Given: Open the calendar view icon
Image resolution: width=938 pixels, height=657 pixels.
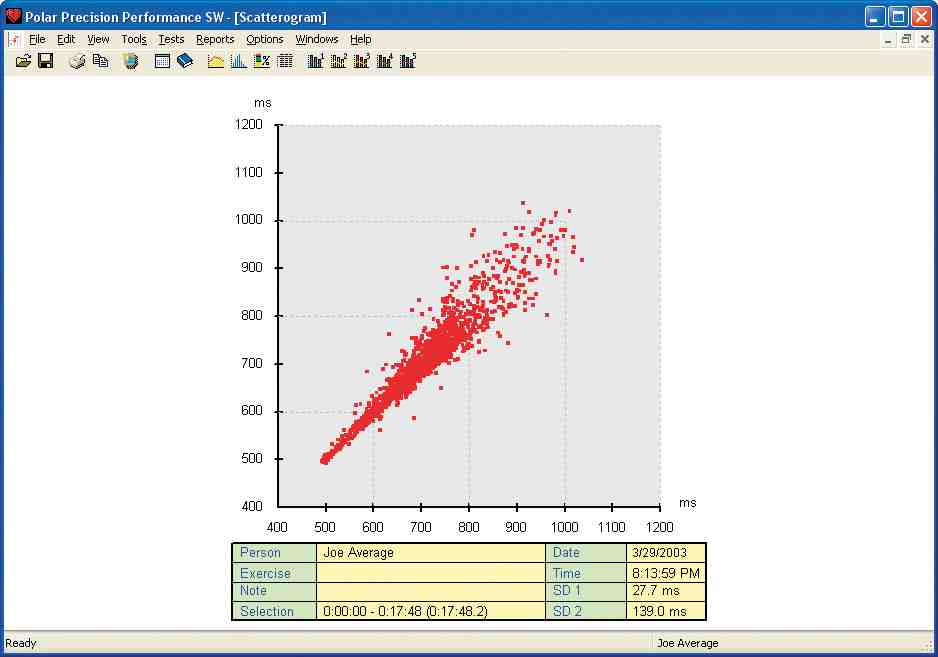Looking at the screenshot, I should click(162, 62).
